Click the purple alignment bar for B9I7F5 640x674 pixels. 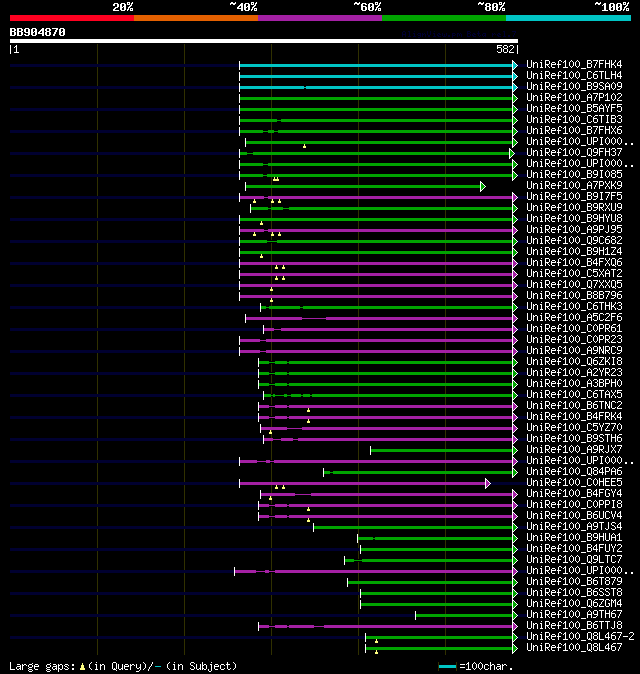click(376, 197)
